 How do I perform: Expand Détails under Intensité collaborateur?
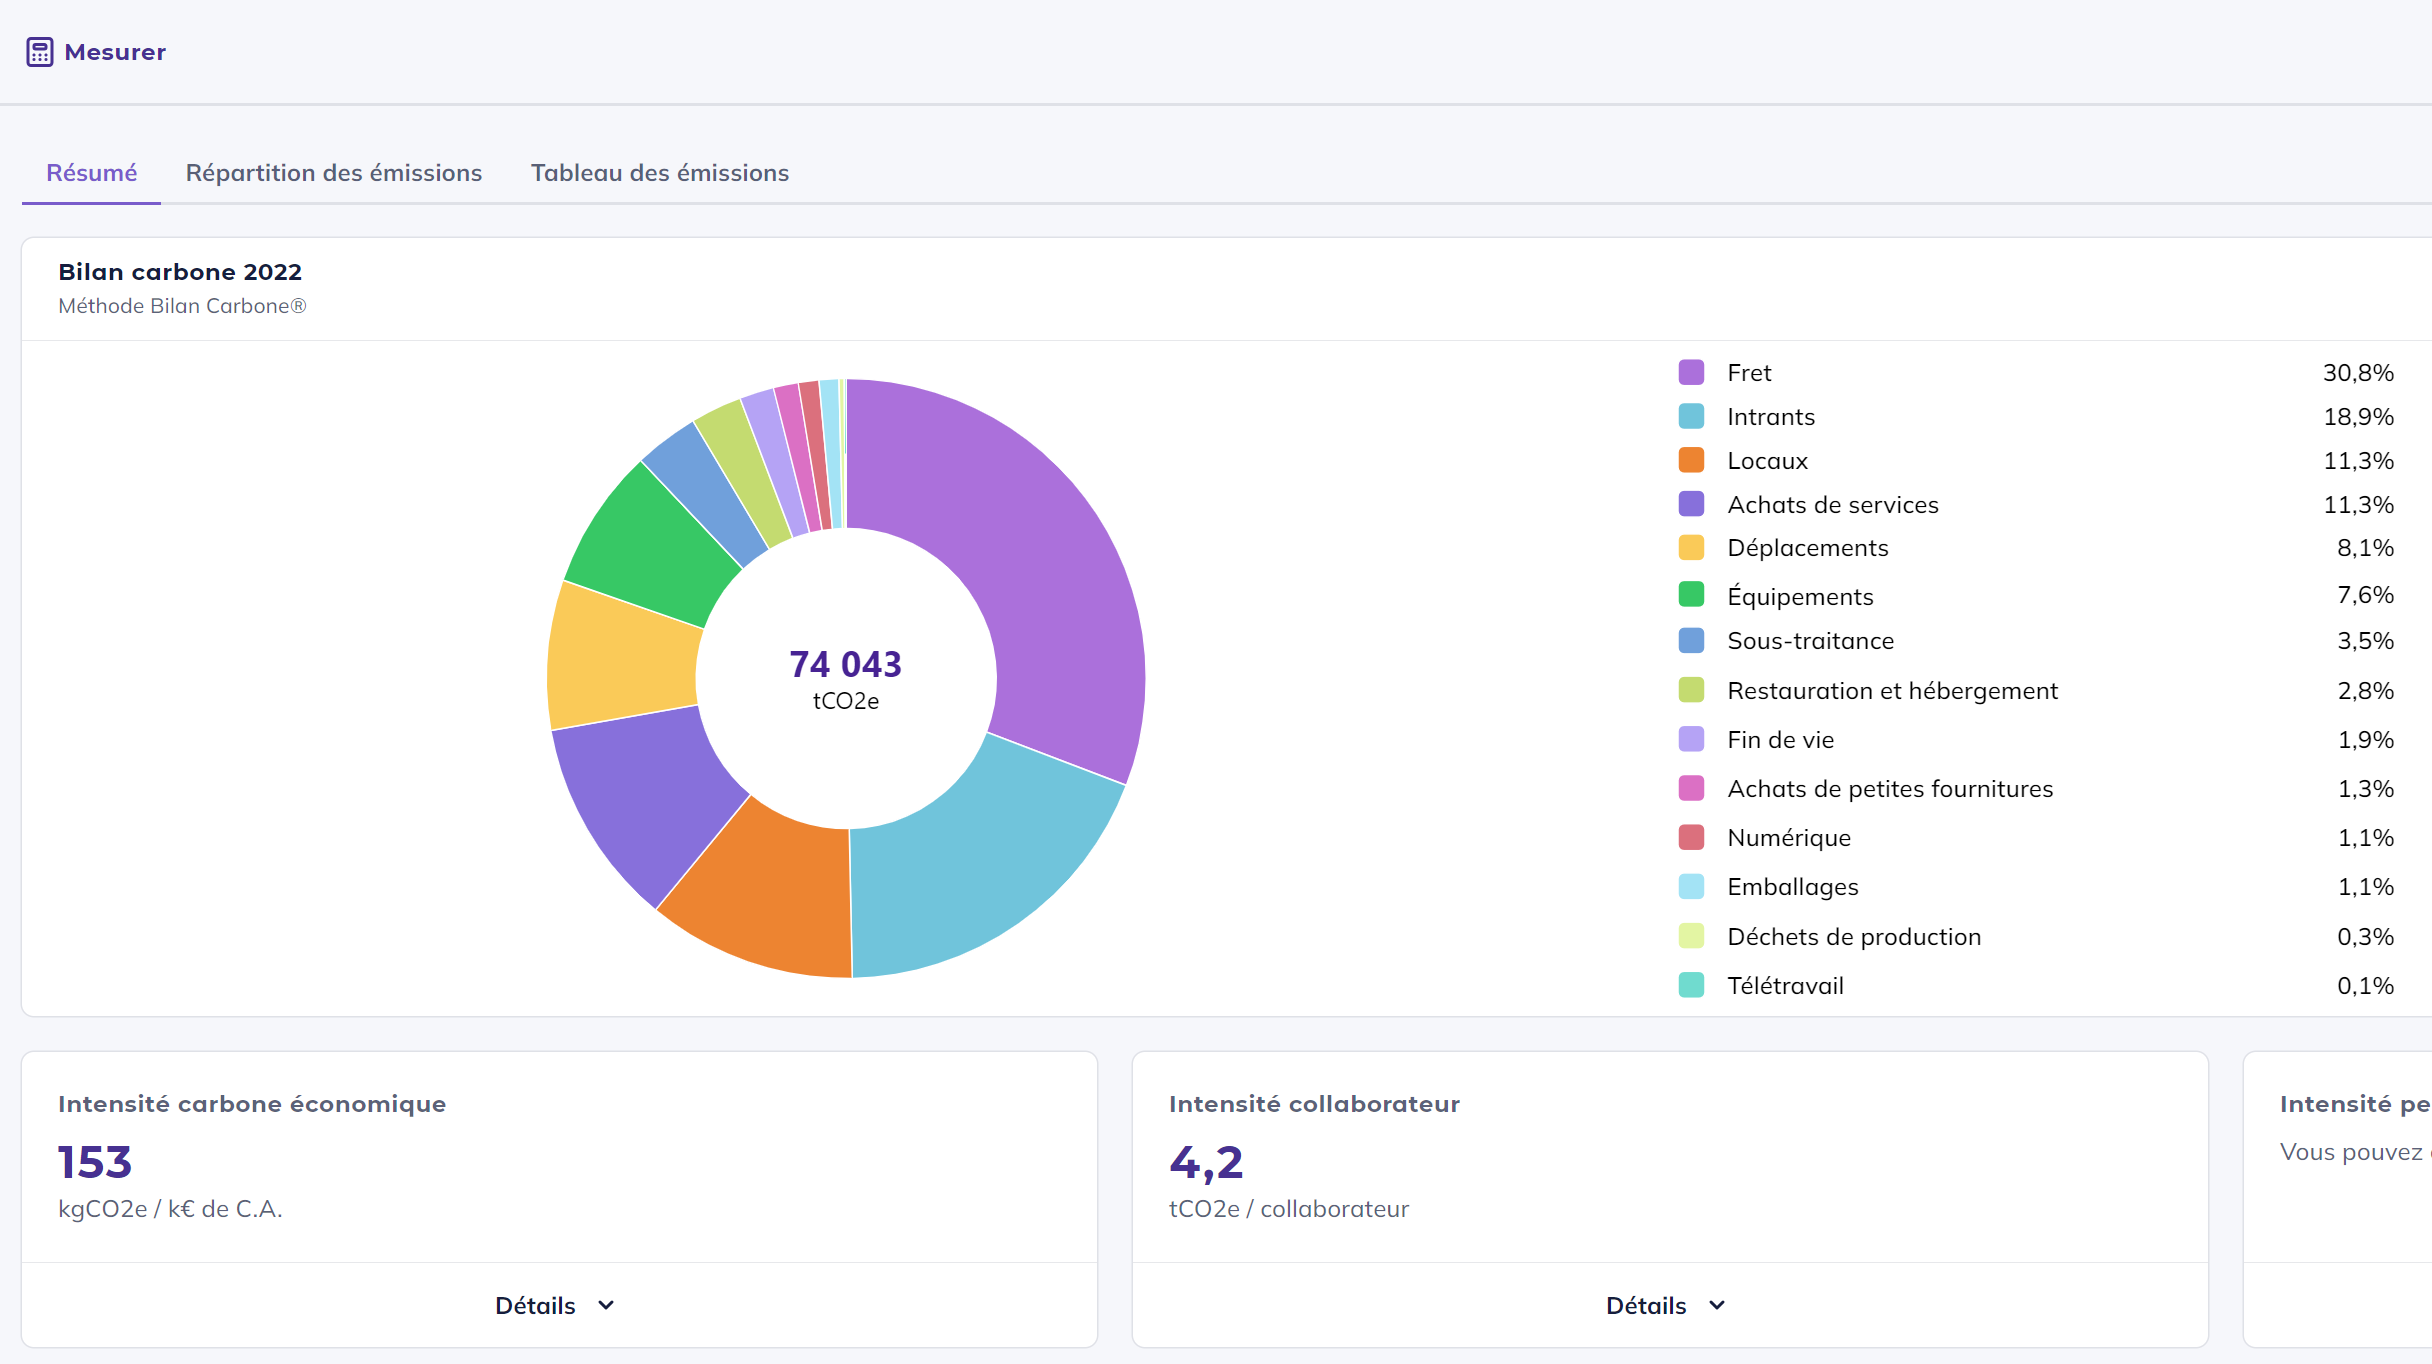pos(1664,1305)
